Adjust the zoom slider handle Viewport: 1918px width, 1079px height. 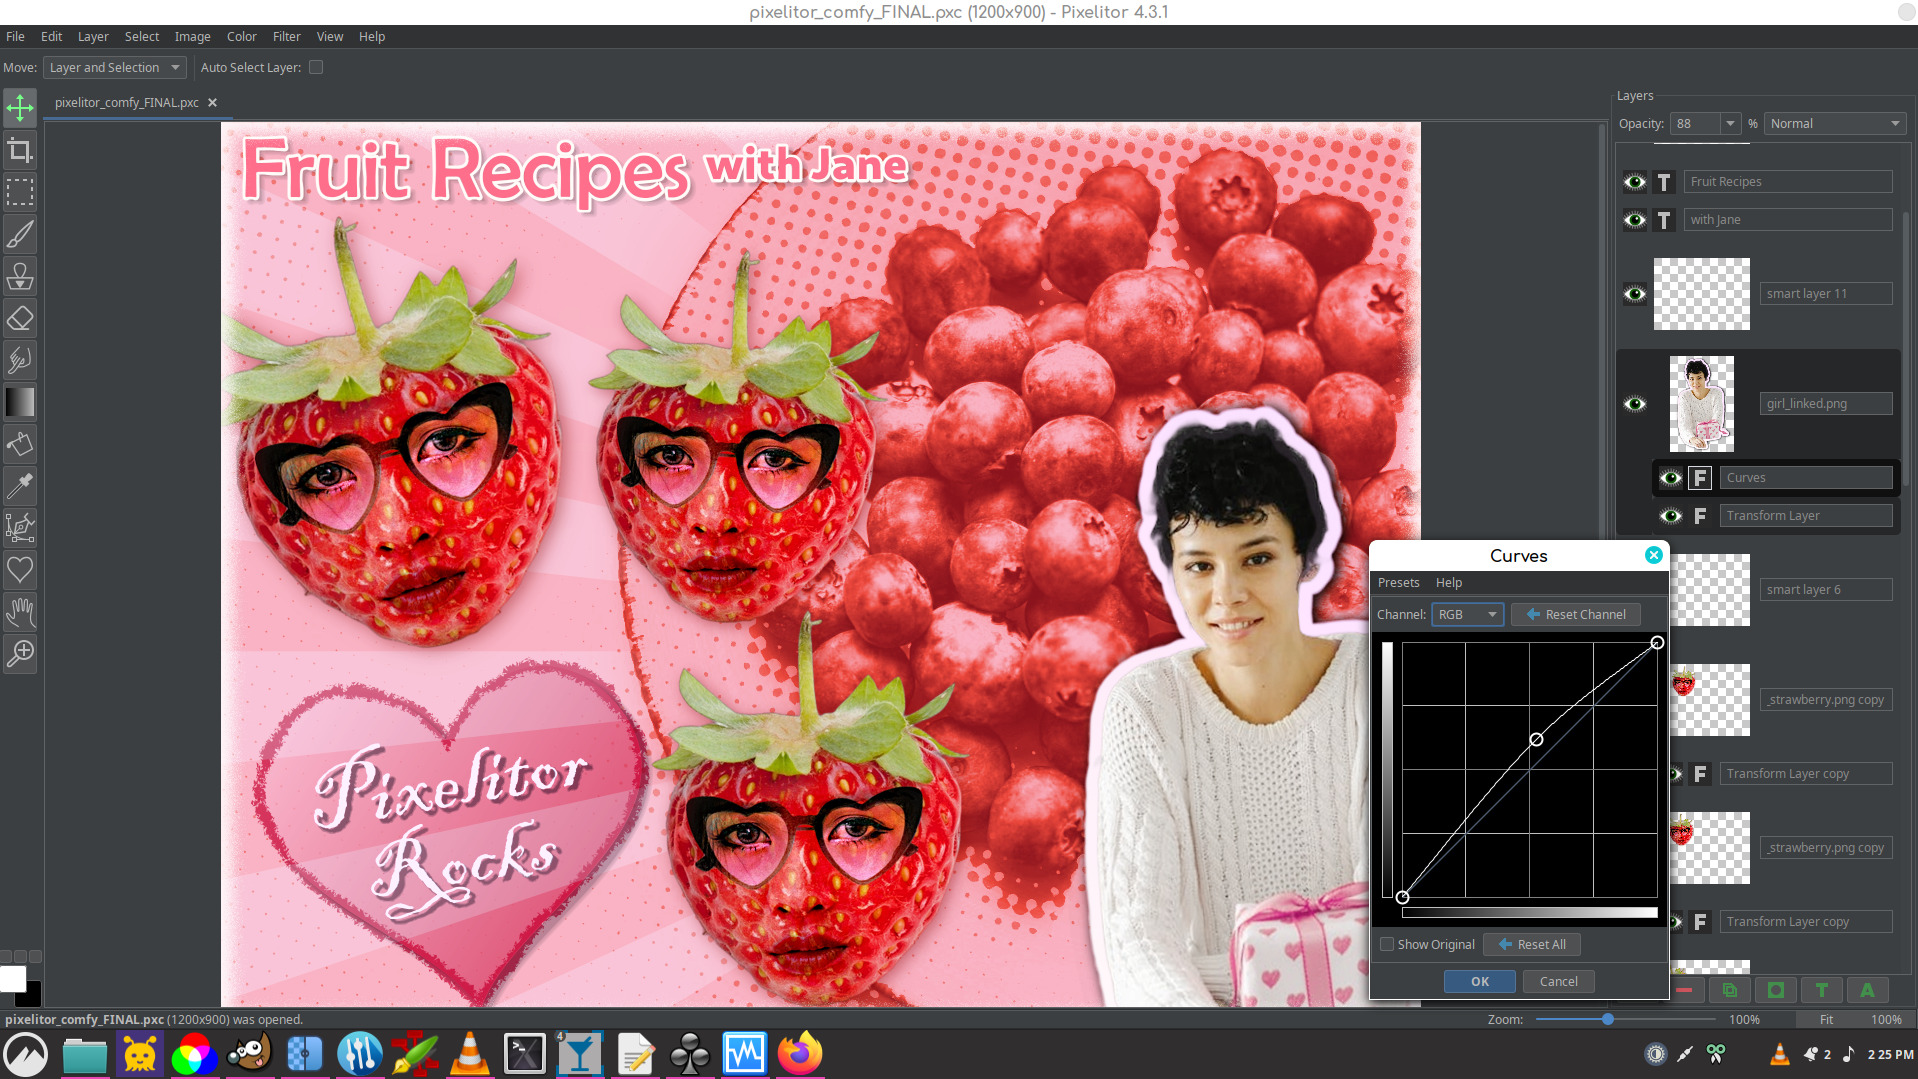[x=1608, y=1019]
